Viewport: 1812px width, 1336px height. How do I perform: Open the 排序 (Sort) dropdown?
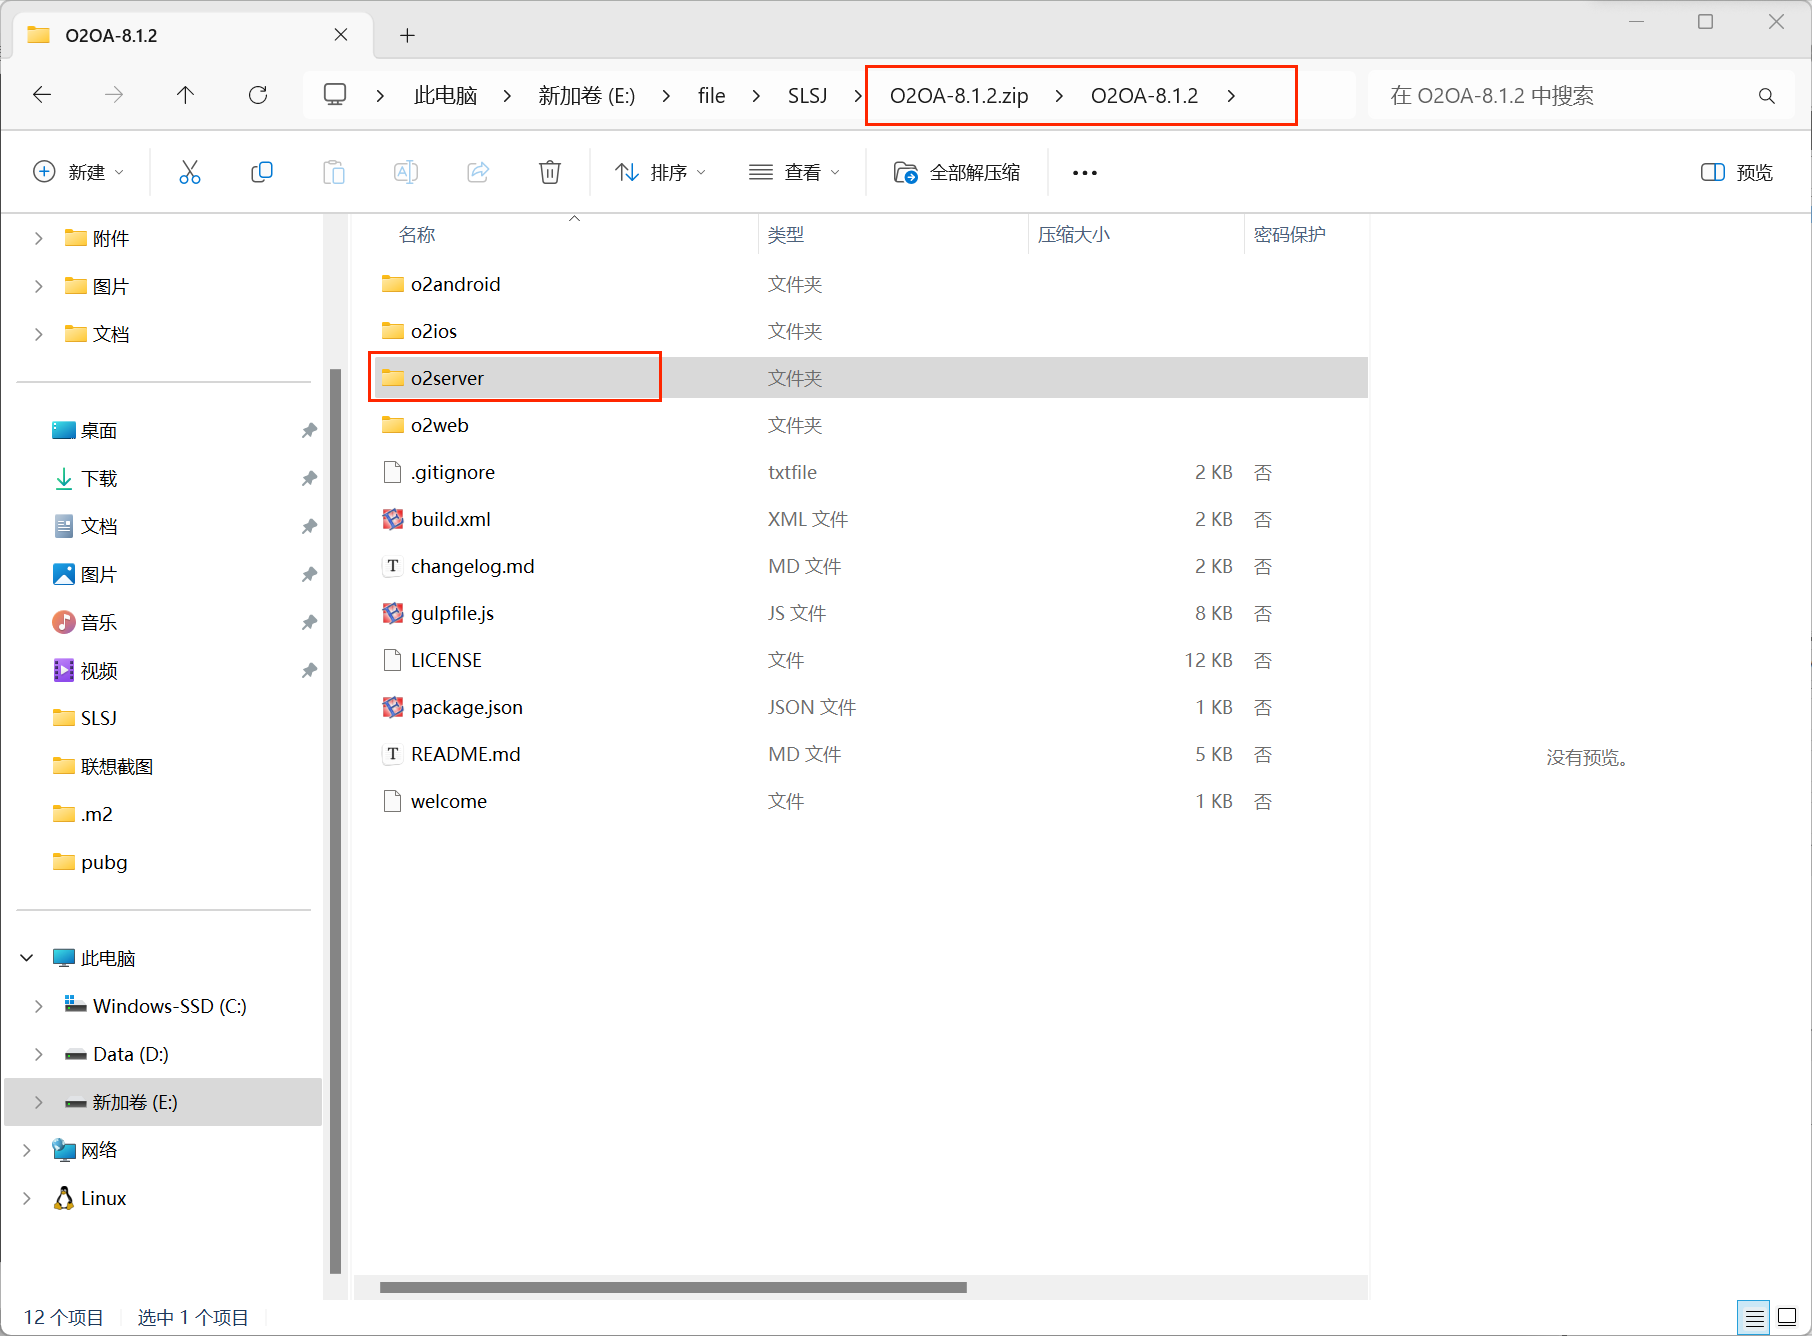click(661, 172)
